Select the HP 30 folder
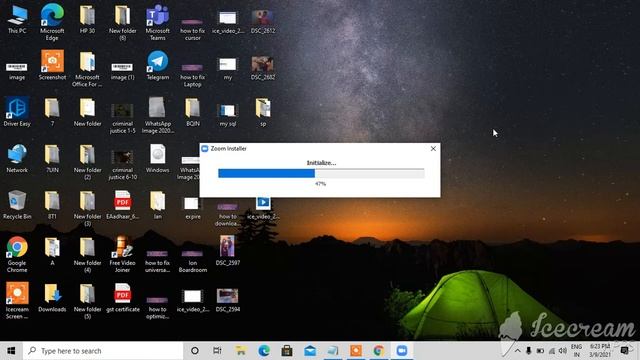640x360 pixels. point(87,19)
